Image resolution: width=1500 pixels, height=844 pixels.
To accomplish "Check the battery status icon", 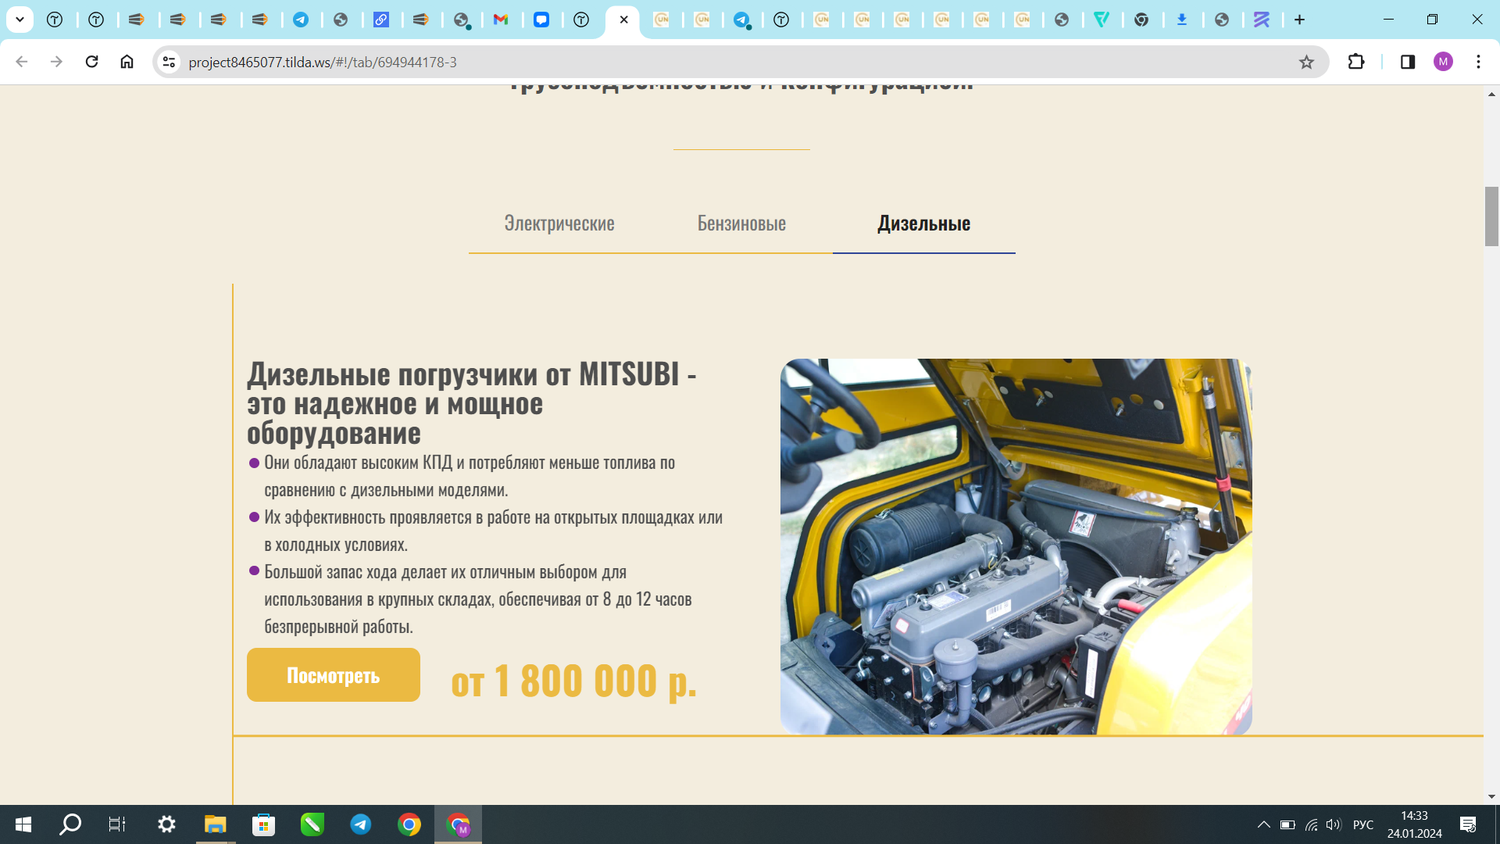I will click(1288, 825).
